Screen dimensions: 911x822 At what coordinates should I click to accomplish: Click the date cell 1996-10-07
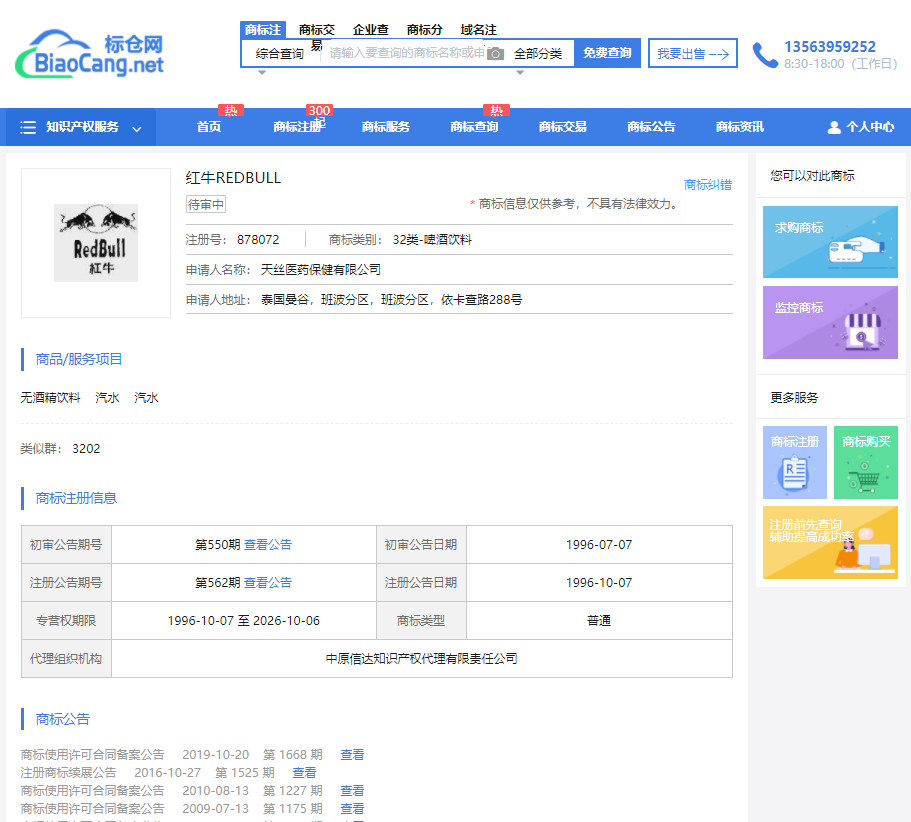coord(599,582)
